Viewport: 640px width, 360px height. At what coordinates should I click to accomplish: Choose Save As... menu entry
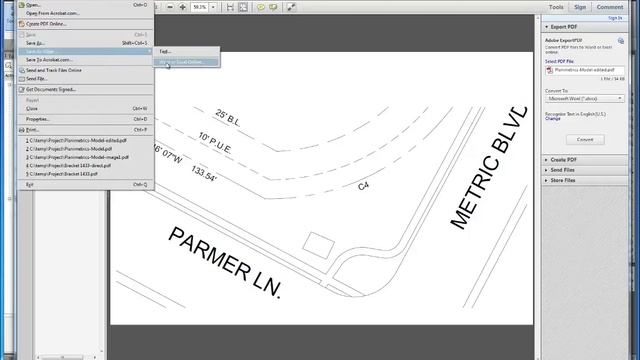pos(85,43)
